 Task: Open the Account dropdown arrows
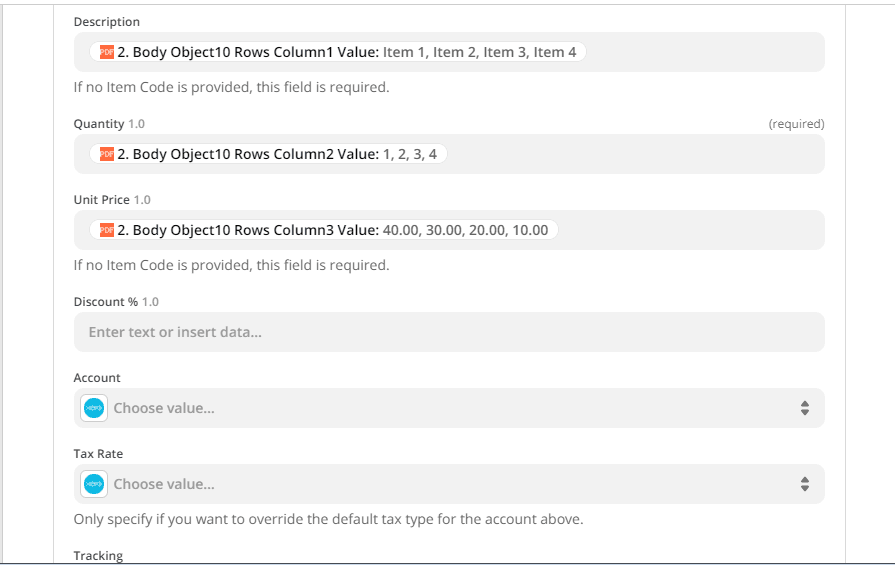pos(804,408)
